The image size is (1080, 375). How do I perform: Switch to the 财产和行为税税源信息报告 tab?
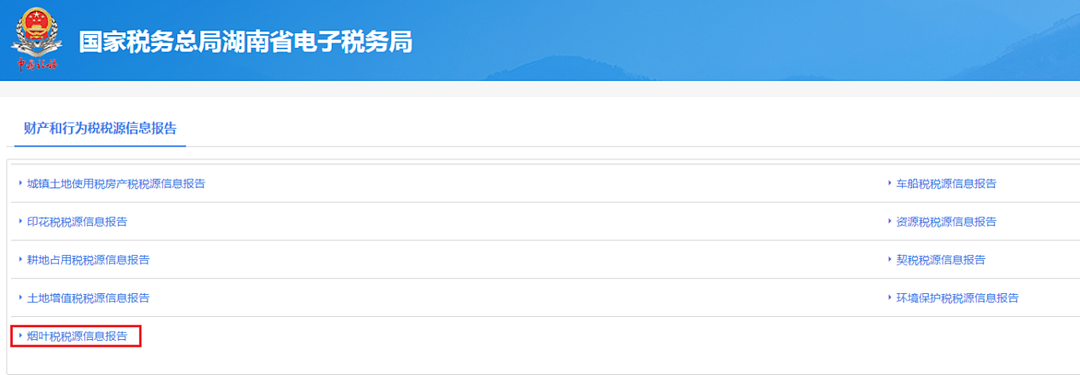point(101,128)
